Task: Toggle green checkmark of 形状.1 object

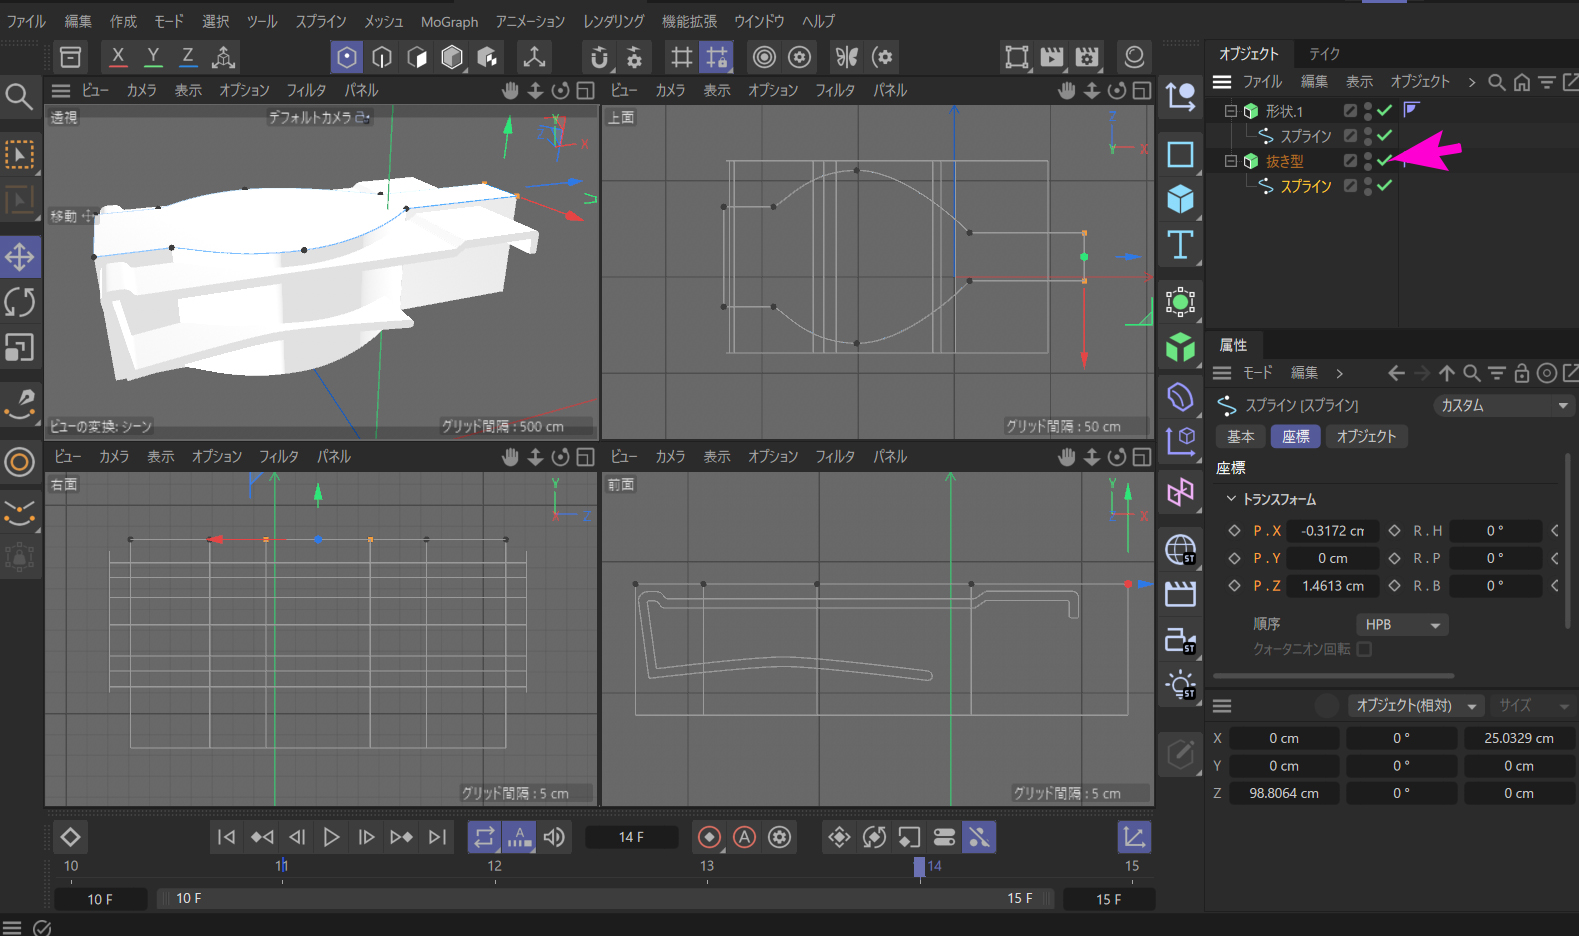Action: coord(1384,110)
